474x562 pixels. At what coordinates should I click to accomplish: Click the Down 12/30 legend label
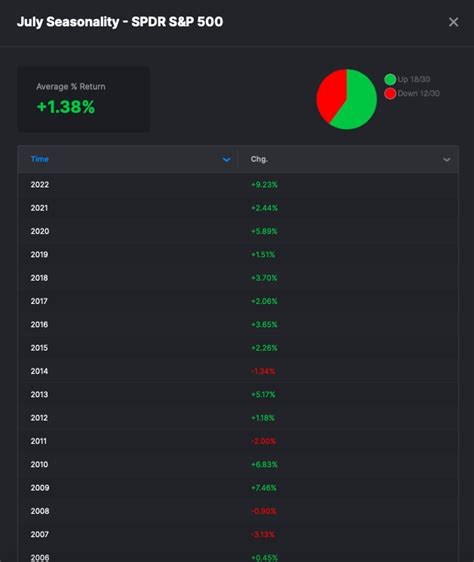(418, 94)
